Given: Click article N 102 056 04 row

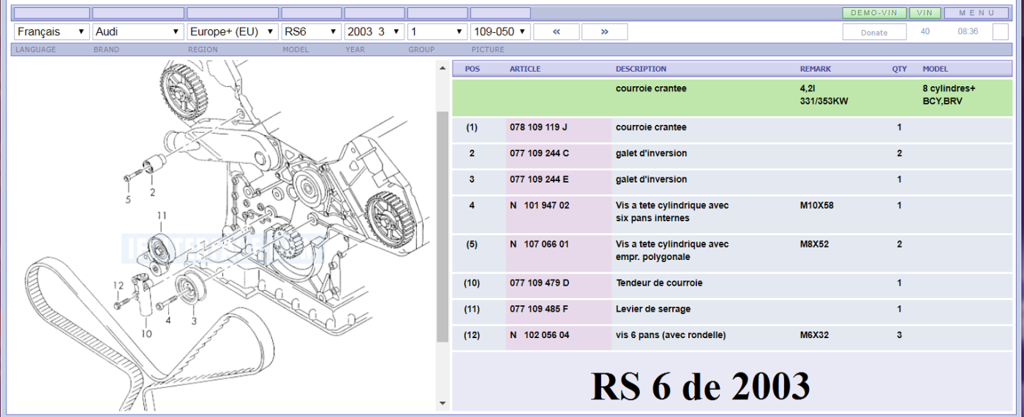Looking at the screenshot, I should click(x=538, y=335).
